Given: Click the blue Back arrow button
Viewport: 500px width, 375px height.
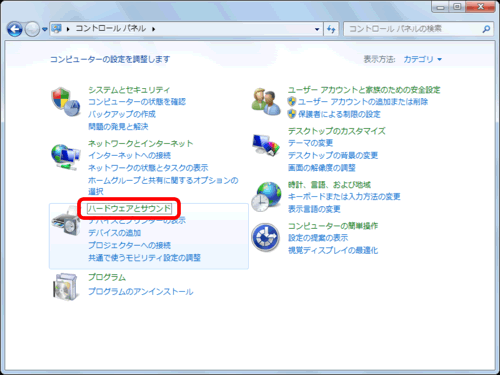Looking at the screenshot, I should tap(15, 29).
